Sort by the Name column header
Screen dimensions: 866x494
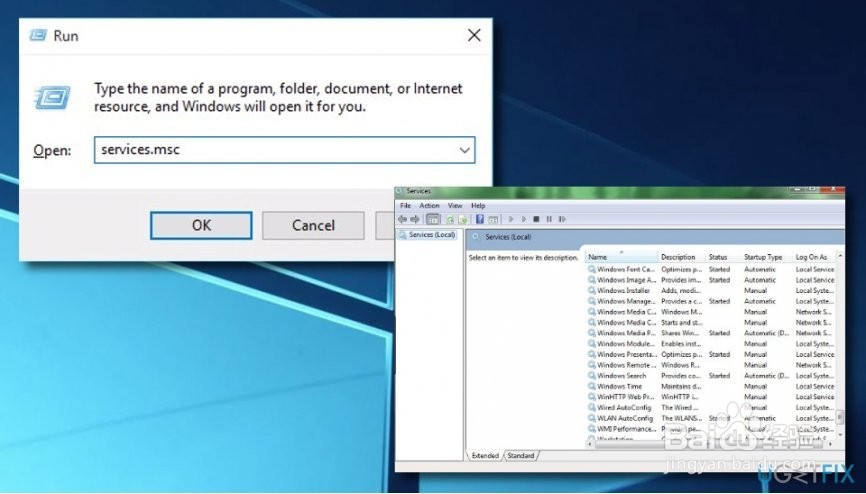[x=622, y=257]
